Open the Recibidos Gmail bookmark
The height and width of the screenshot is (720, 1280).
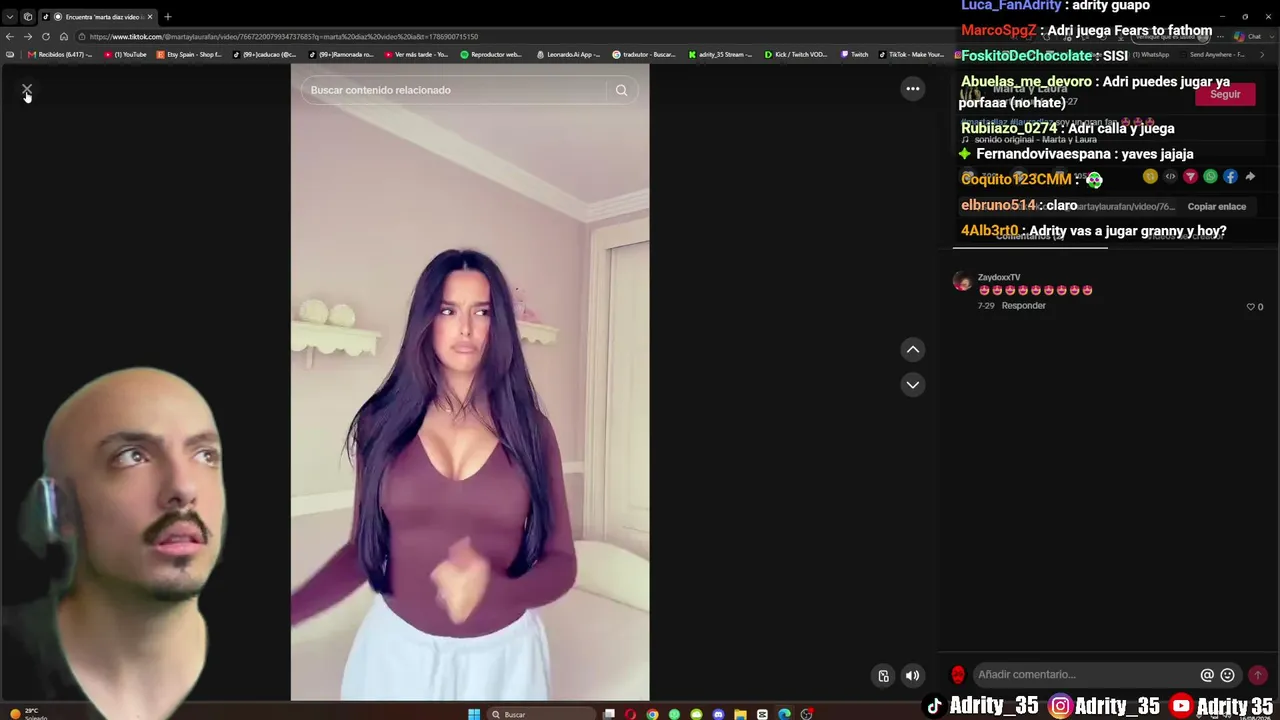60,55
